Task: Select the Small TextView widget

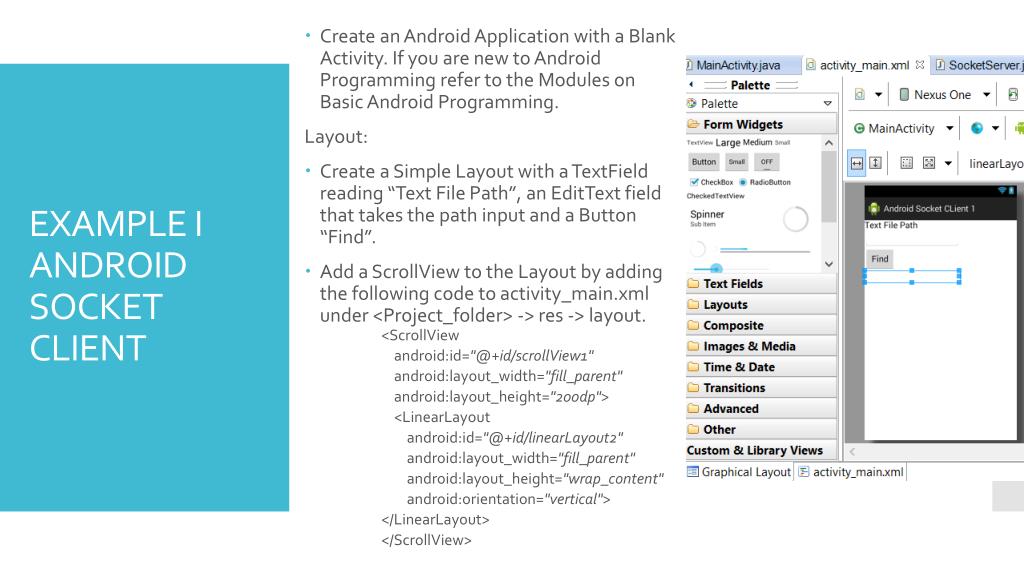Action: [x=783, y=141]
